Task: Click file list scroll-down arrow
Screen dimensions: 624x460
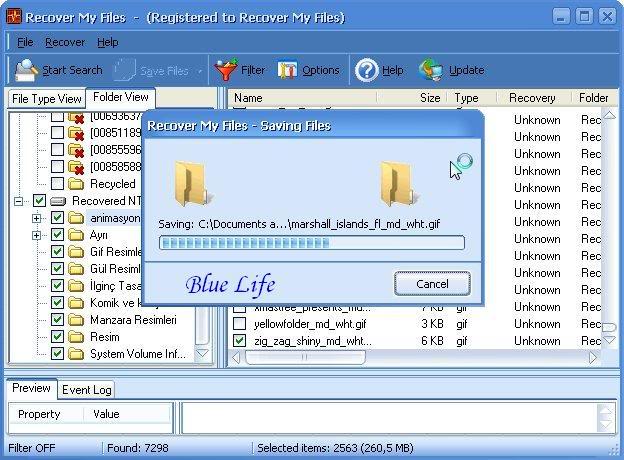Action: pyautogui.click(x=609, y=341)
